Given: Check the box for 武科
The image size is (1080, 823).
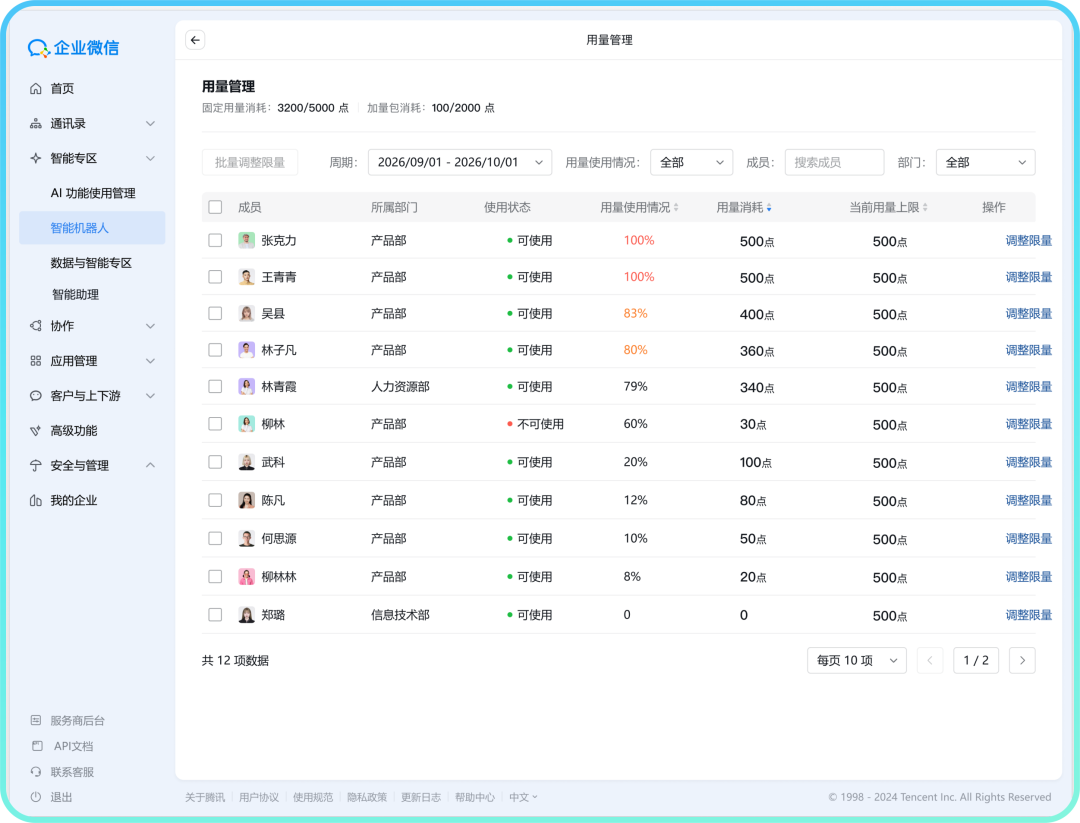Looking at the screenshot, I should [216, 462].
